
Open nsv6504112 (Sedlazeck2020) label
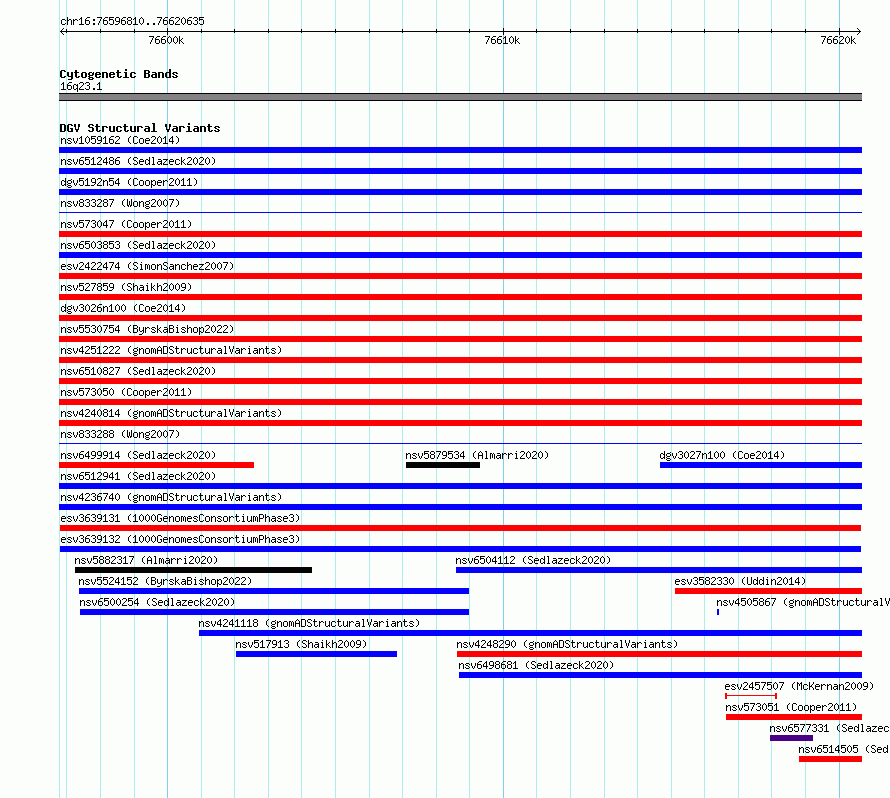(x=533, y=560)
